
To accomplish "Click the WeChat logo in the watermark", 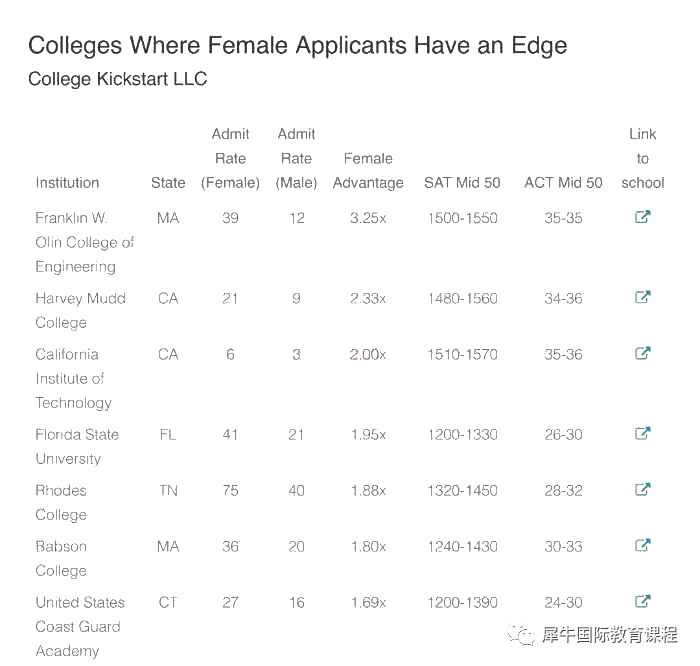I will [521, 634].
